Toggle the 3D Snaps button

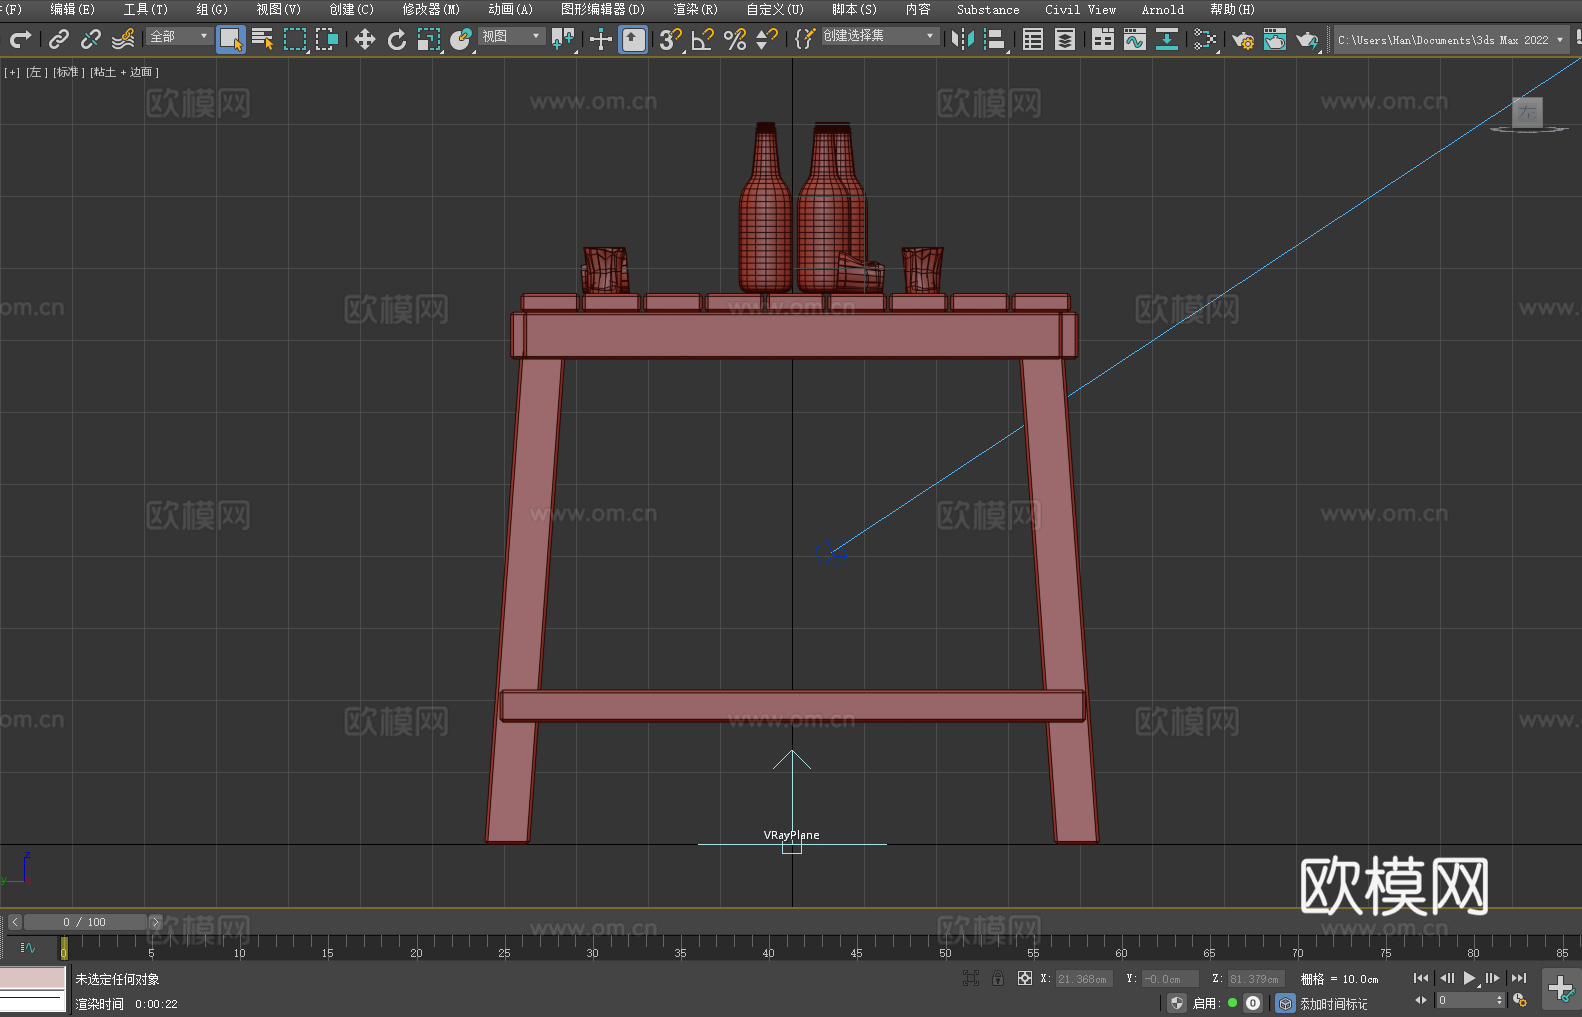coord(669,39)
